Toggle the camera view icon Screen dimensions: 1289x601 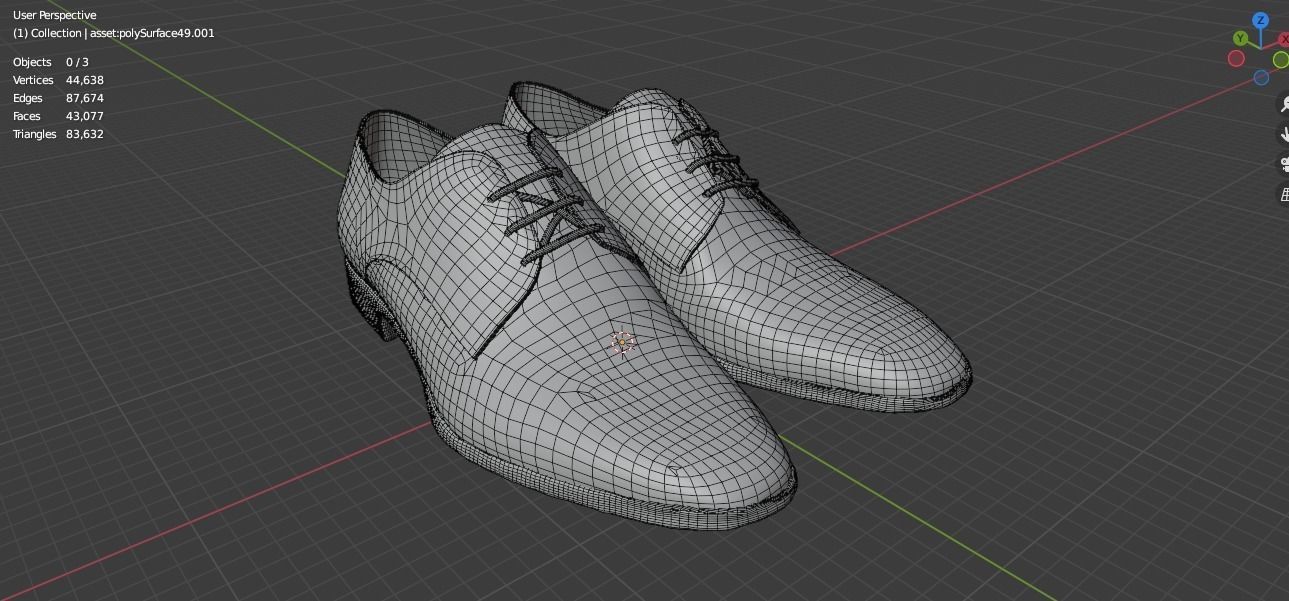click(x=1284, y=164)
